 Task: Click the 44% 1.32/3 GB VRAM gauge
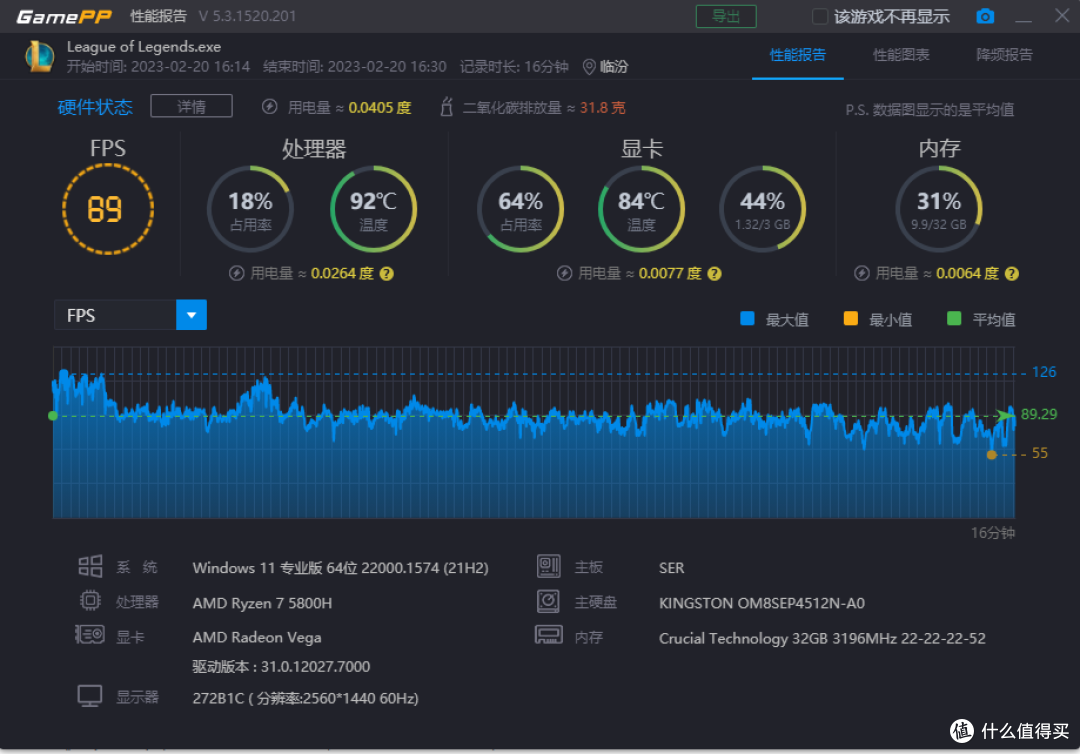(762, 209)
